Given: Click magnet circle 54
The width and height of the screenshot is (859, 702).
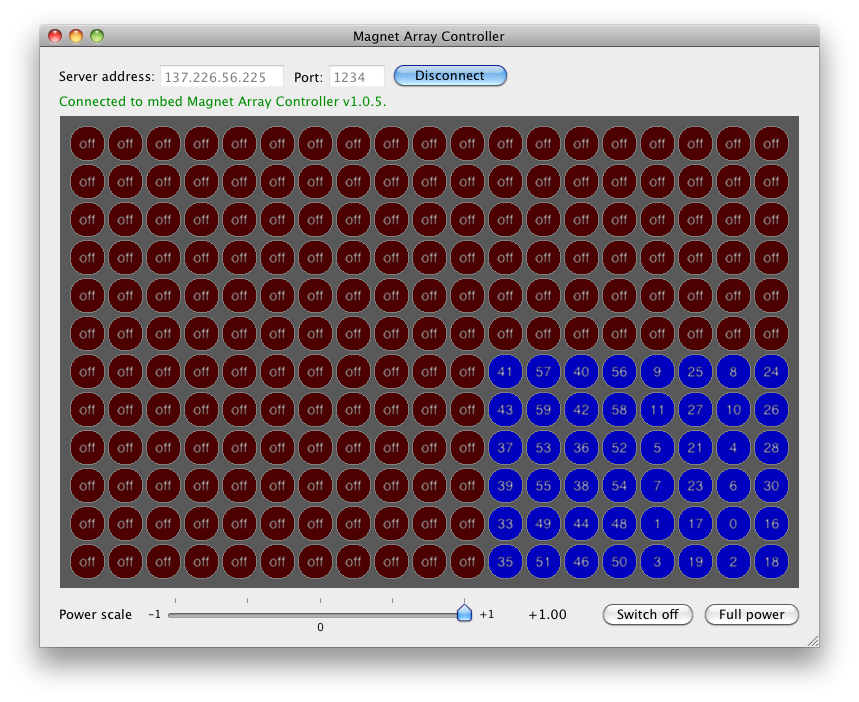Looking at the screenshot, I should 619,486.
